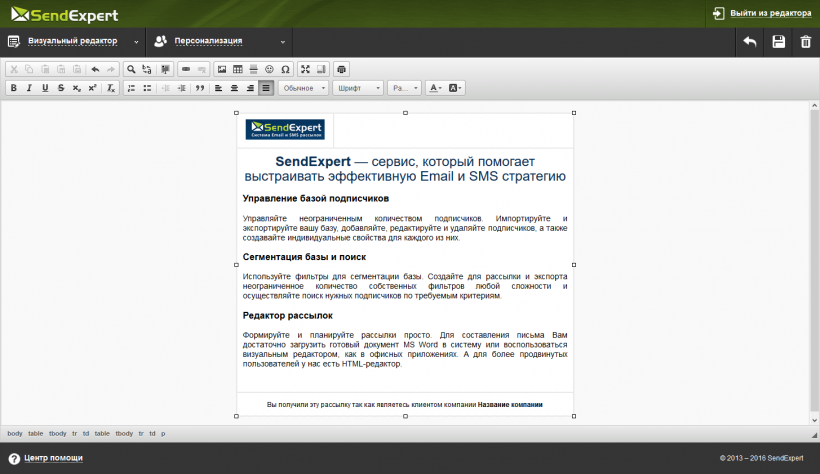Screen dimensions: 820x474
Task: Click the Select All icon
Action: coord(165,69)
